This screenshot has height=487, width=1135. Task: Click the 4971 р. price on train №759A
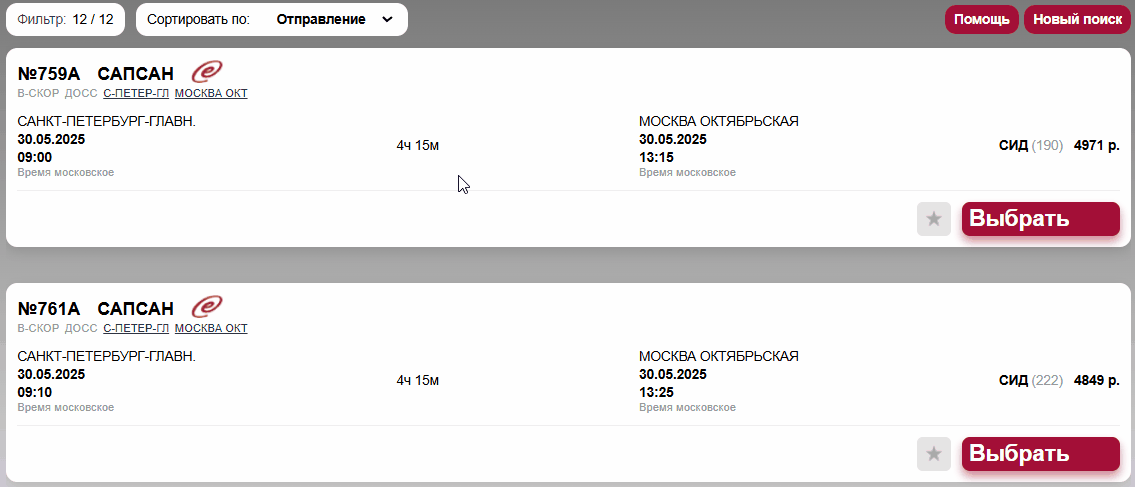tap(1097, 145)
